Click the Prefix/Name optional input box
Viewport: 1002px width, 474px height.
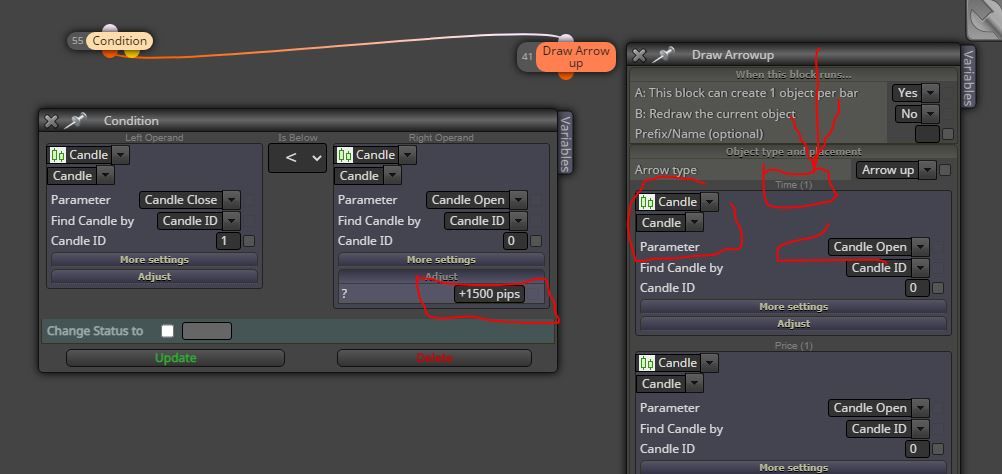(927, 134)
